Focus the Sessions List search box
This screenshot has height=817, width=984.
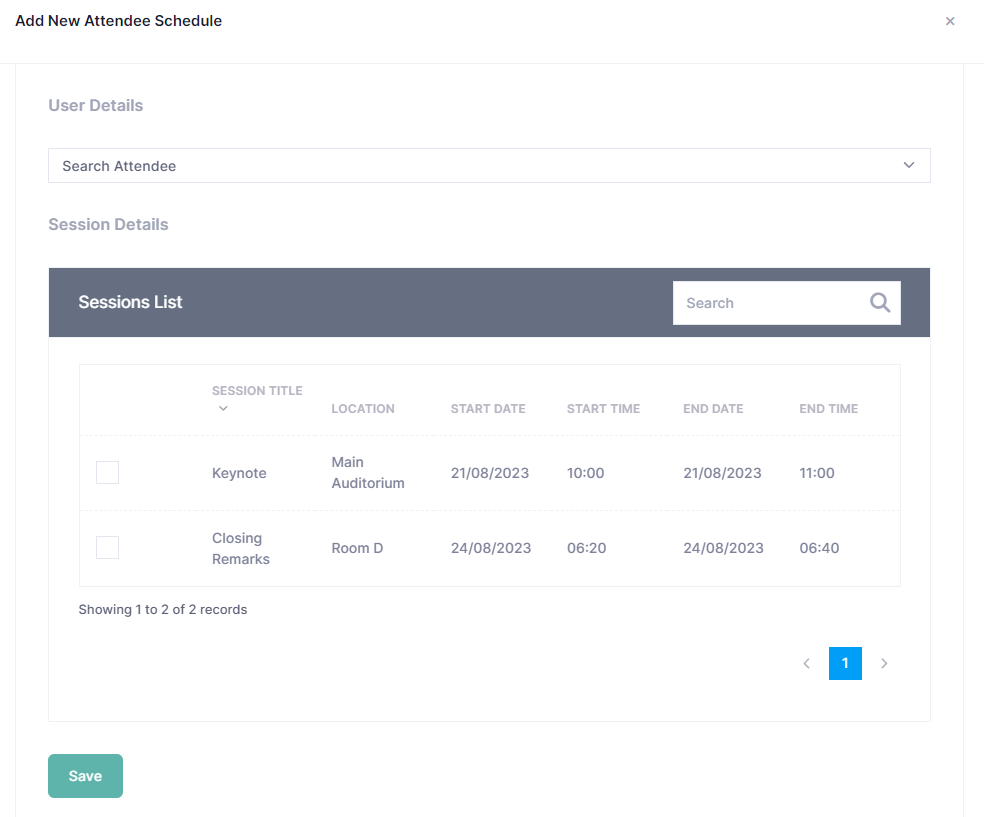click(765, 303)
